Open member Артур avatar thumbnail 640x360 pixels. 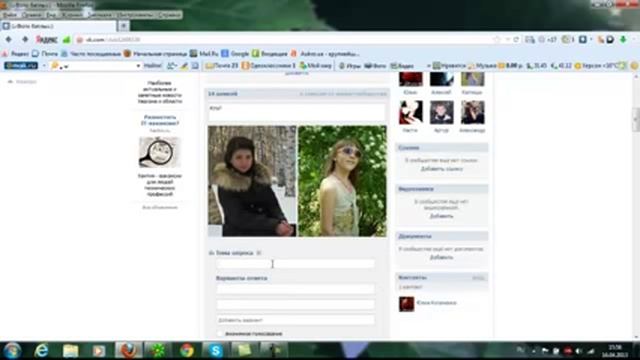pyautogui.click(x=441, y=113)
